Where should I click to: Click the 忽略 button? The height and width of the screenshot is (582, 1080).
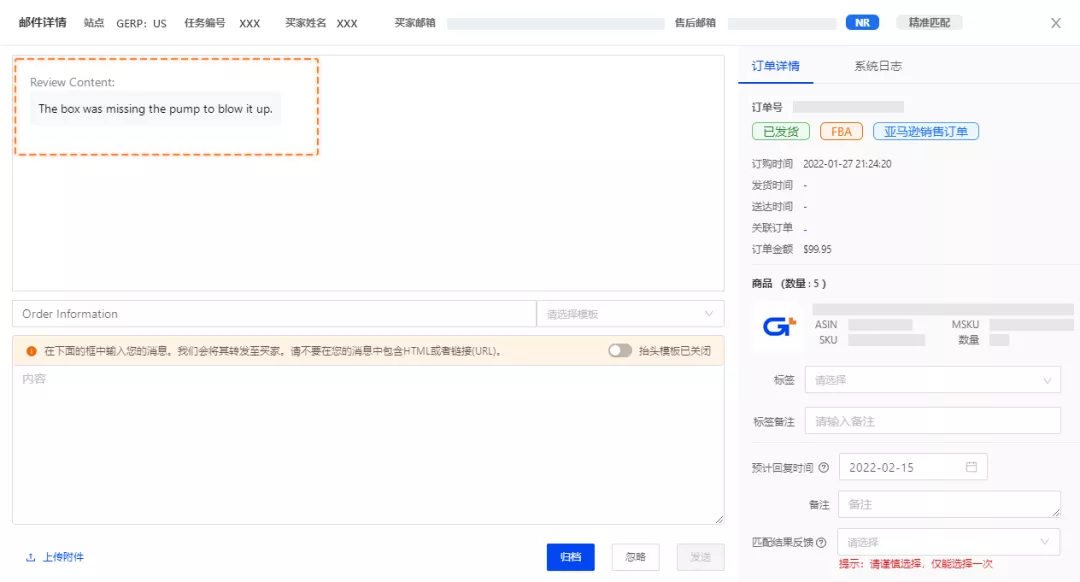tap(635, 557)
